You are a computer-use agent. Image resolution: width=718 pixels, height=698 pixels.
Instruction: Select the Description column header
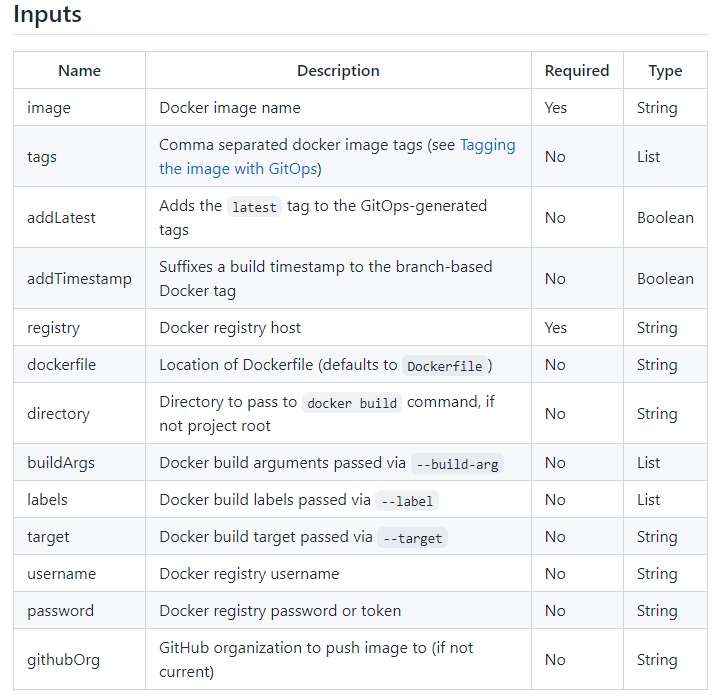coord(338,71)
